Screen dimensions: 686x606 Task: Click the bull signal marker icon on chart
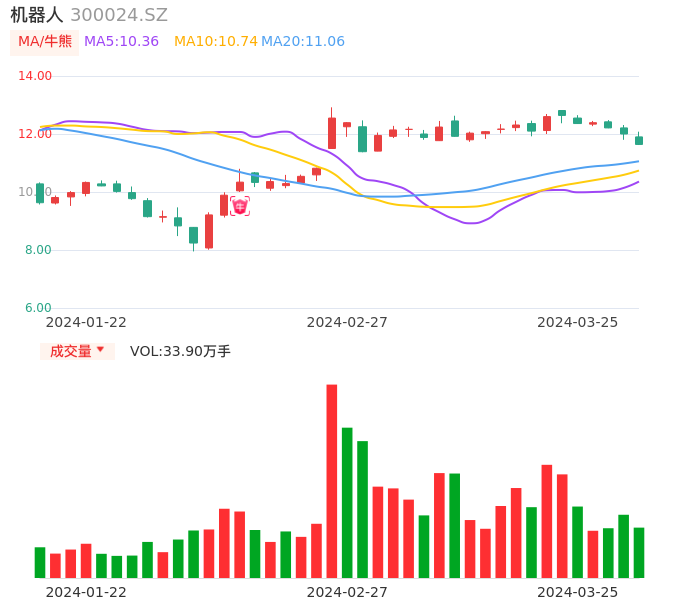[240, 206]
